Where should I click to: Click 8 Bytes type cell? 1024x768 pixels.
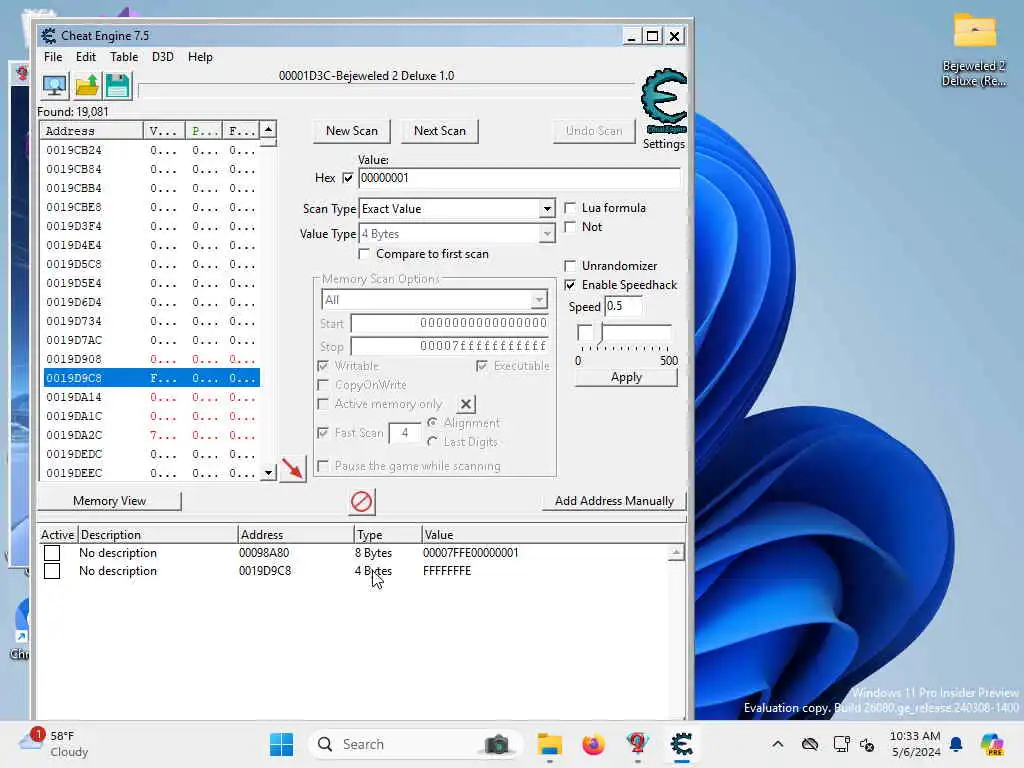tap(373, 553)
